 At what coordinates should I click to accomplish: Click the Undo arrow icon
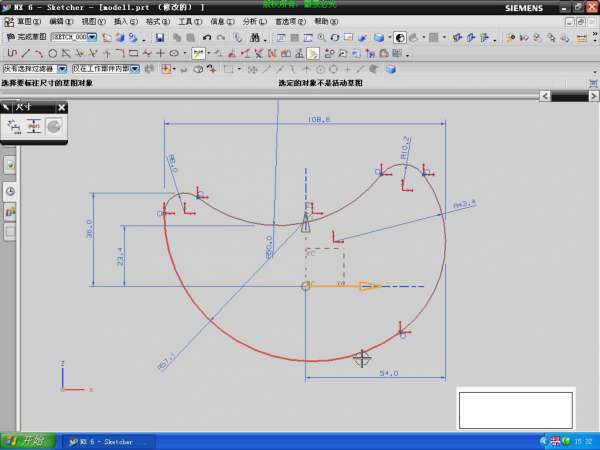[207, 37]
